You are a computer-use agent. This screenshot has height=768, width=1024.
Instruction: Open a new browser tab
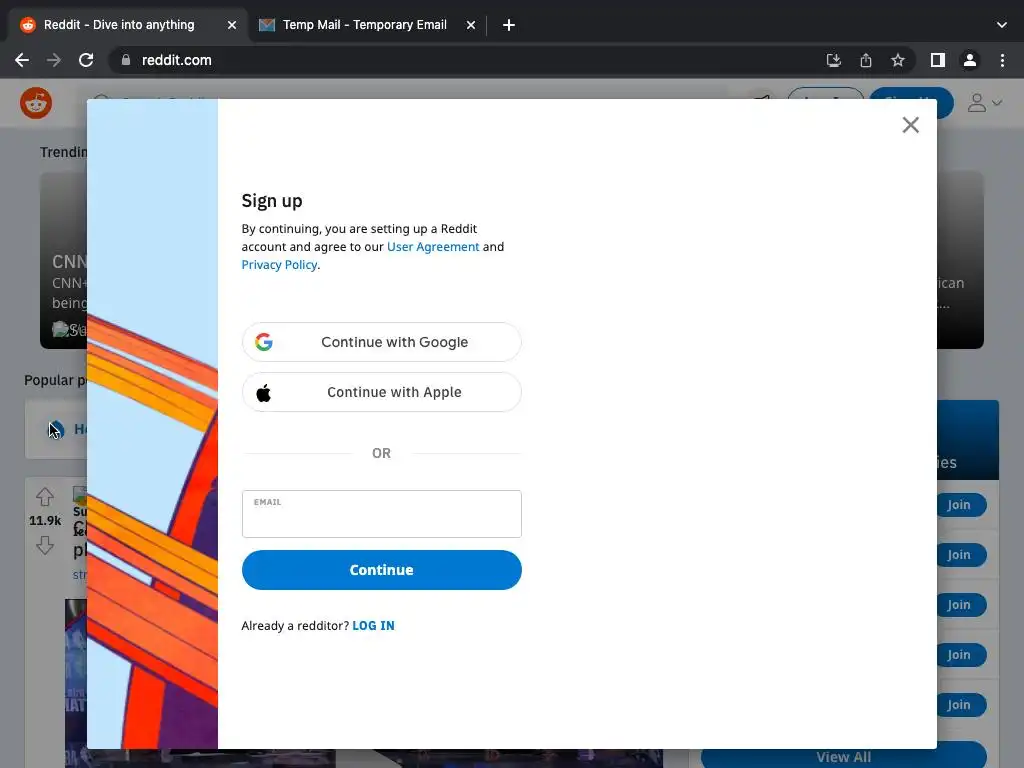coord(509,25)
